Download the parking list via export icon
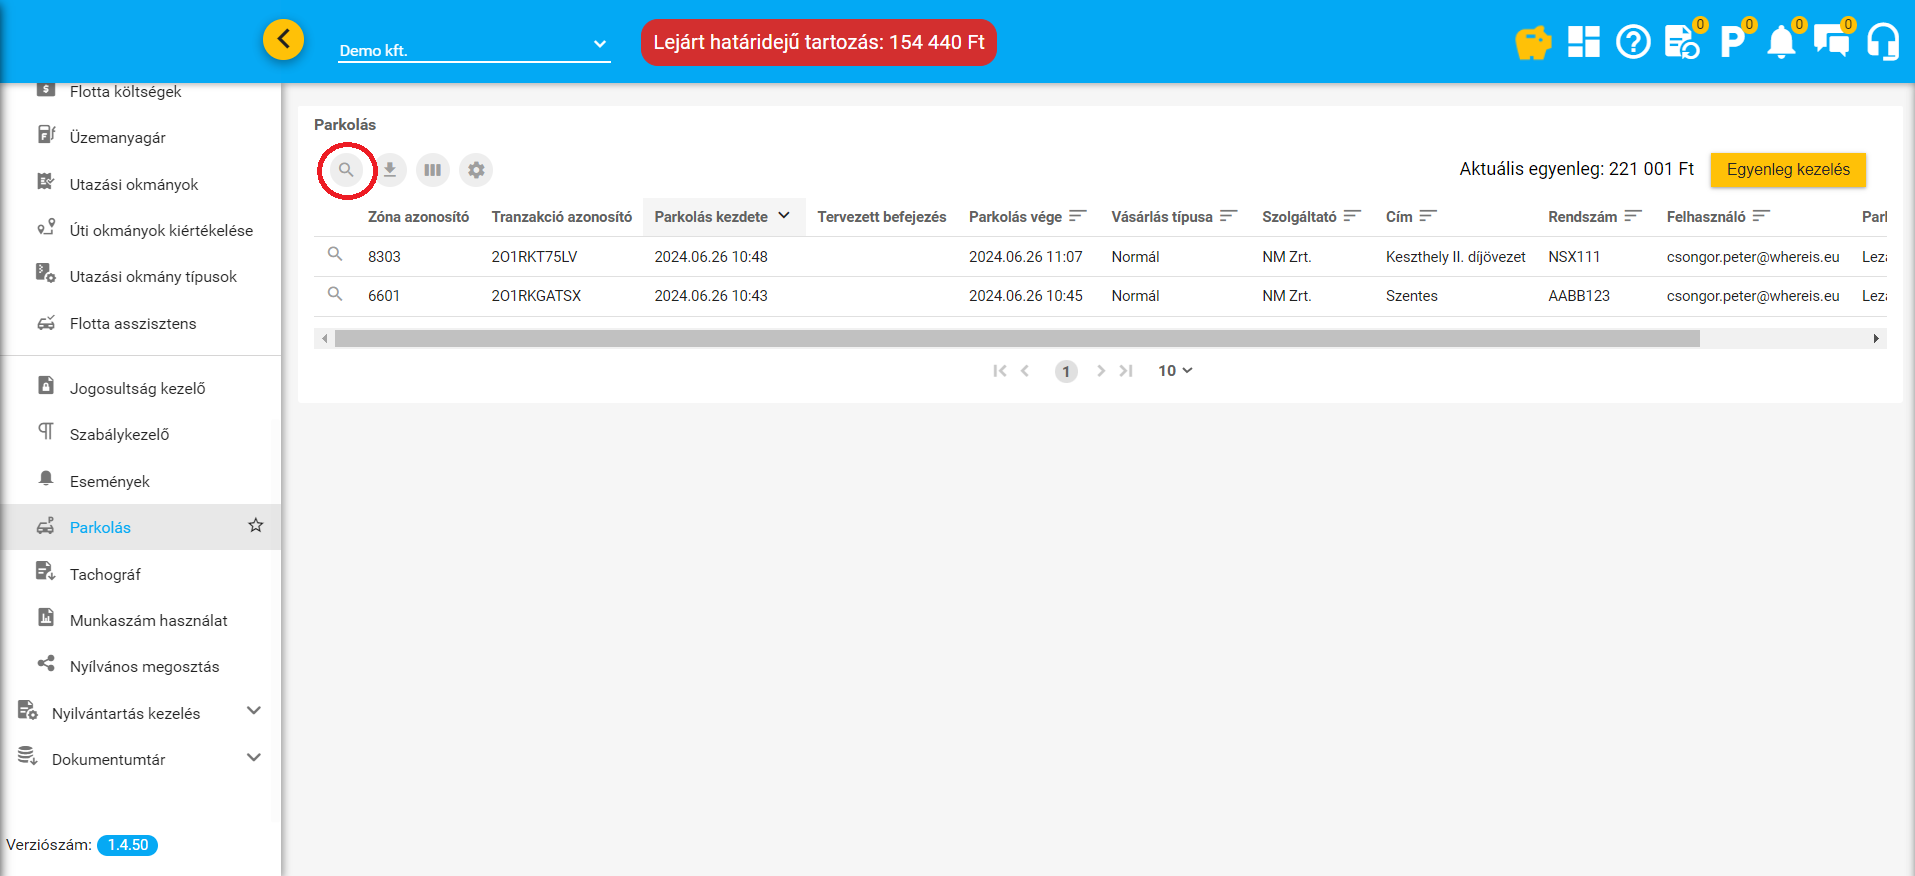This screenshot has height=876, width=1915. click(390, 170)
